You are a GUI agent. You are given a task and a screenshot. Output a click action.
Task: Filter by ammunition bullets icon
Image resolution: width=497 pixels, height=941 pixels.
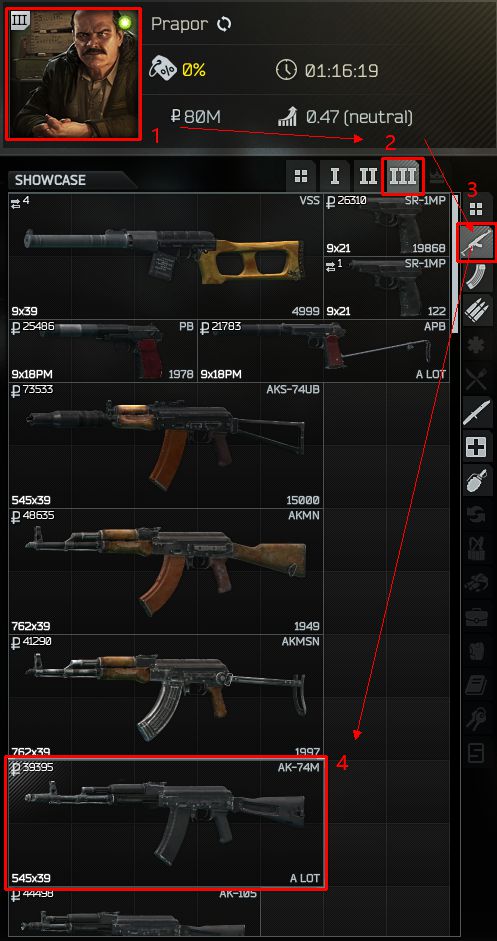(476, 313)
